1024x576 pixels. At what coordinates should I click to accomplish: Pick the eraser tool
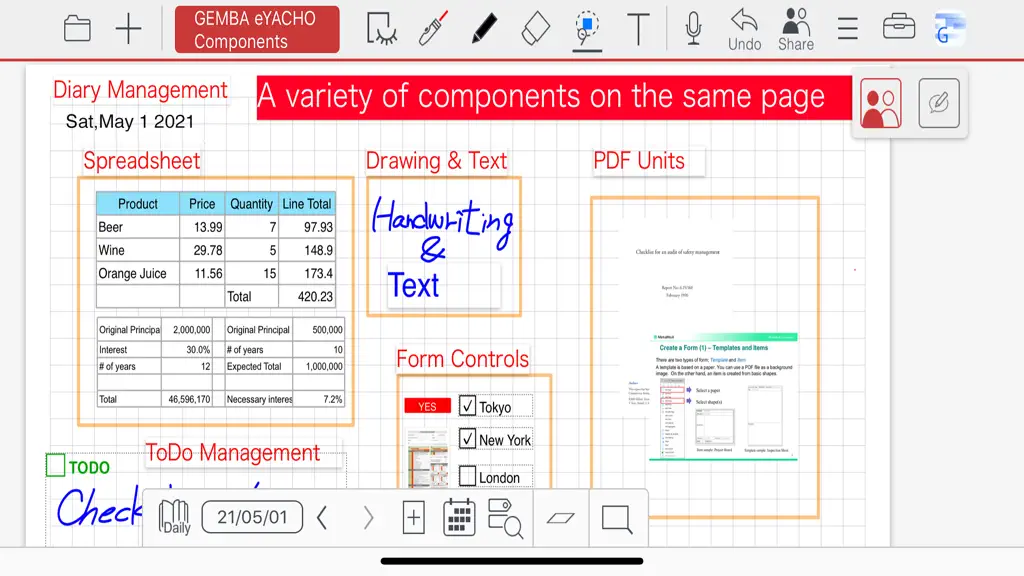pos(536,29)
